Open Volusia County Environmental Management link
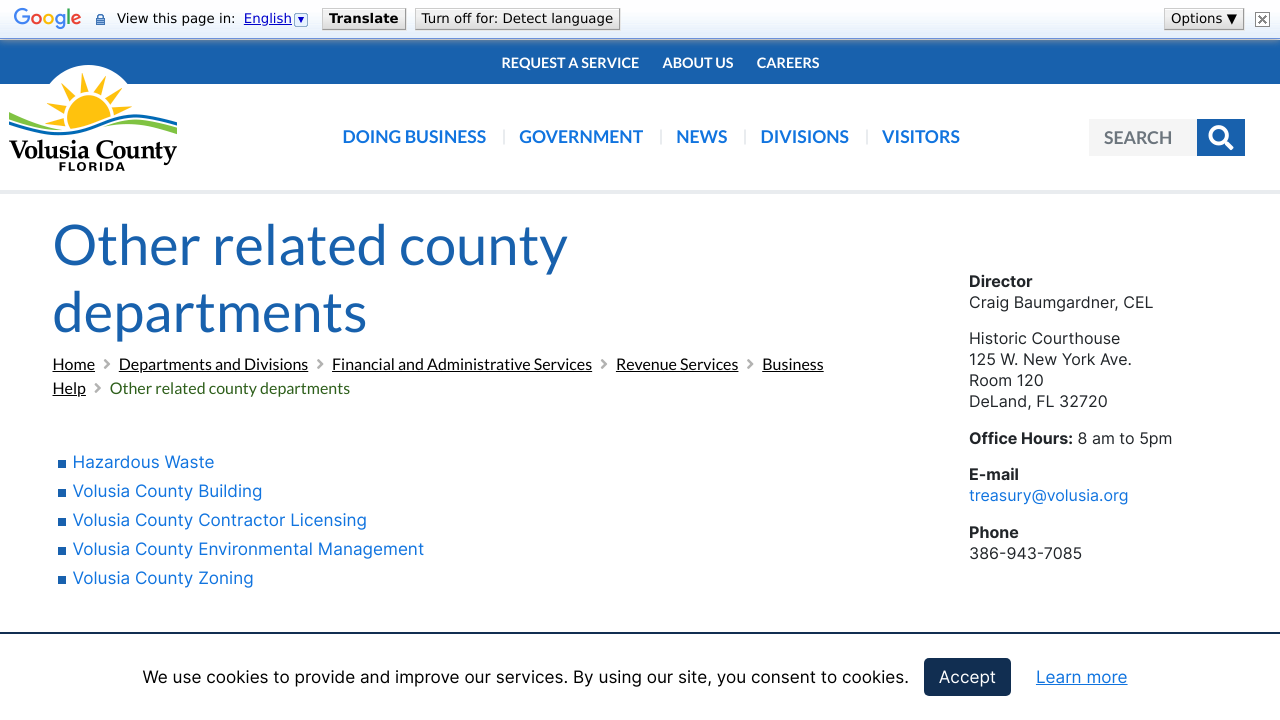 (x=248, y=549)
